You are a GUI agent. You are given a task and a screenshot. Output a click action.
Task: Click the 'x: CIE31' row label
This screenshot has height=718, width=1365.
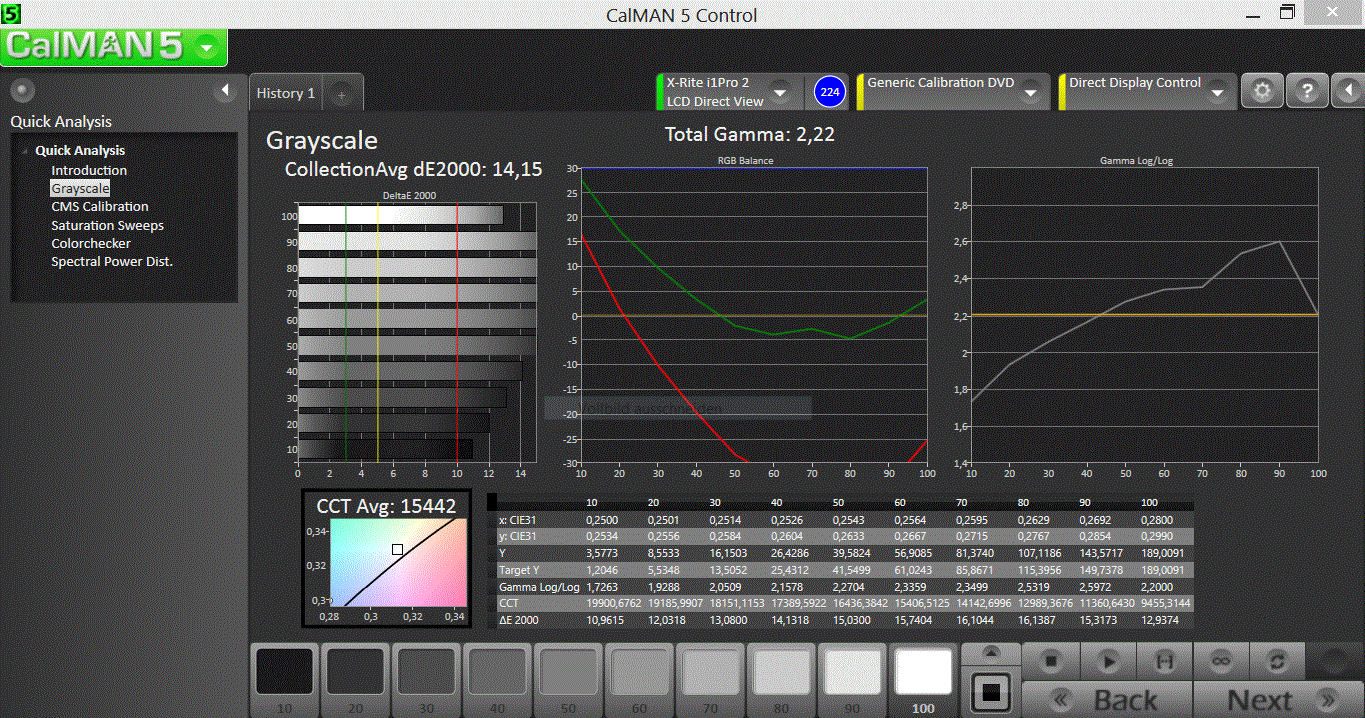tap(516, 519)
